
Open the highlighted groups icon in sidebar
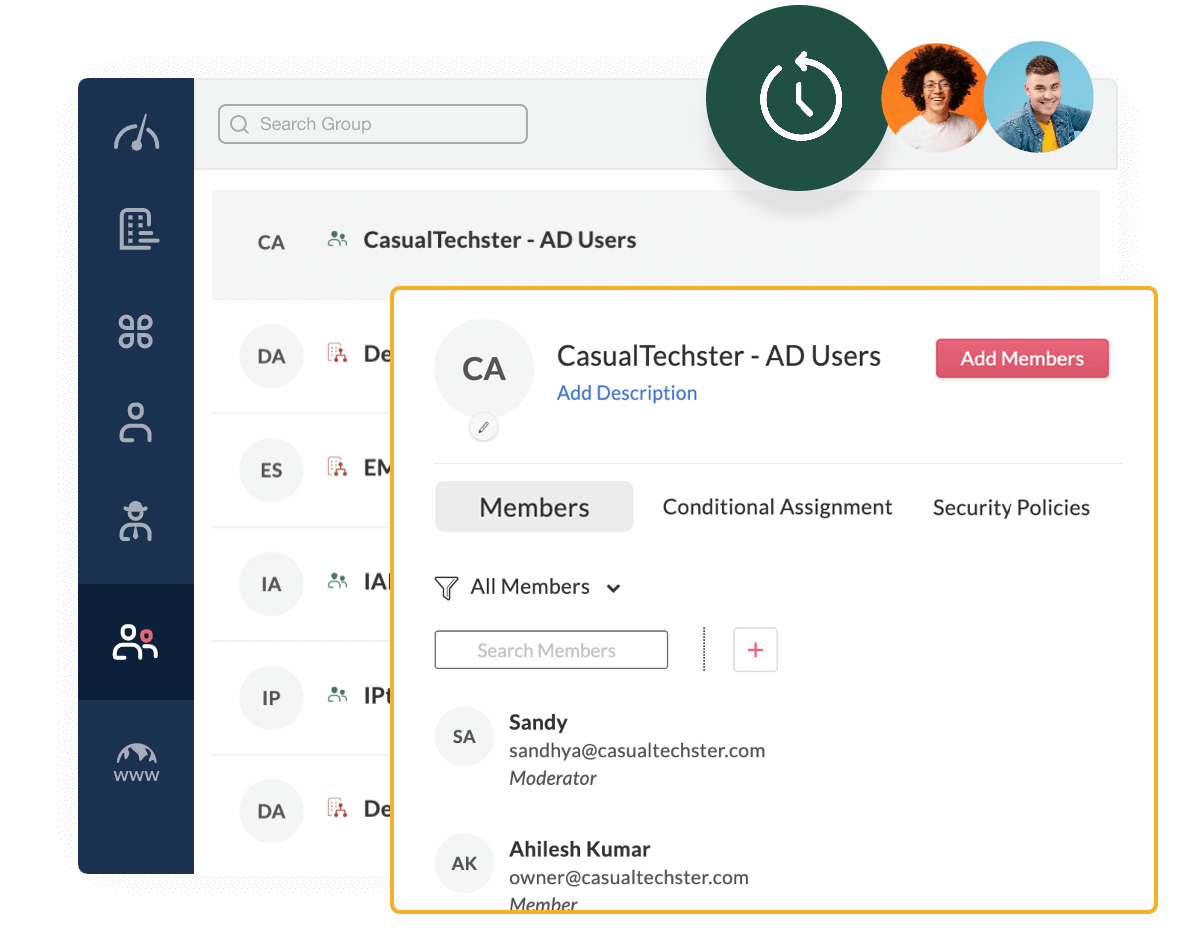coord(136,641)
